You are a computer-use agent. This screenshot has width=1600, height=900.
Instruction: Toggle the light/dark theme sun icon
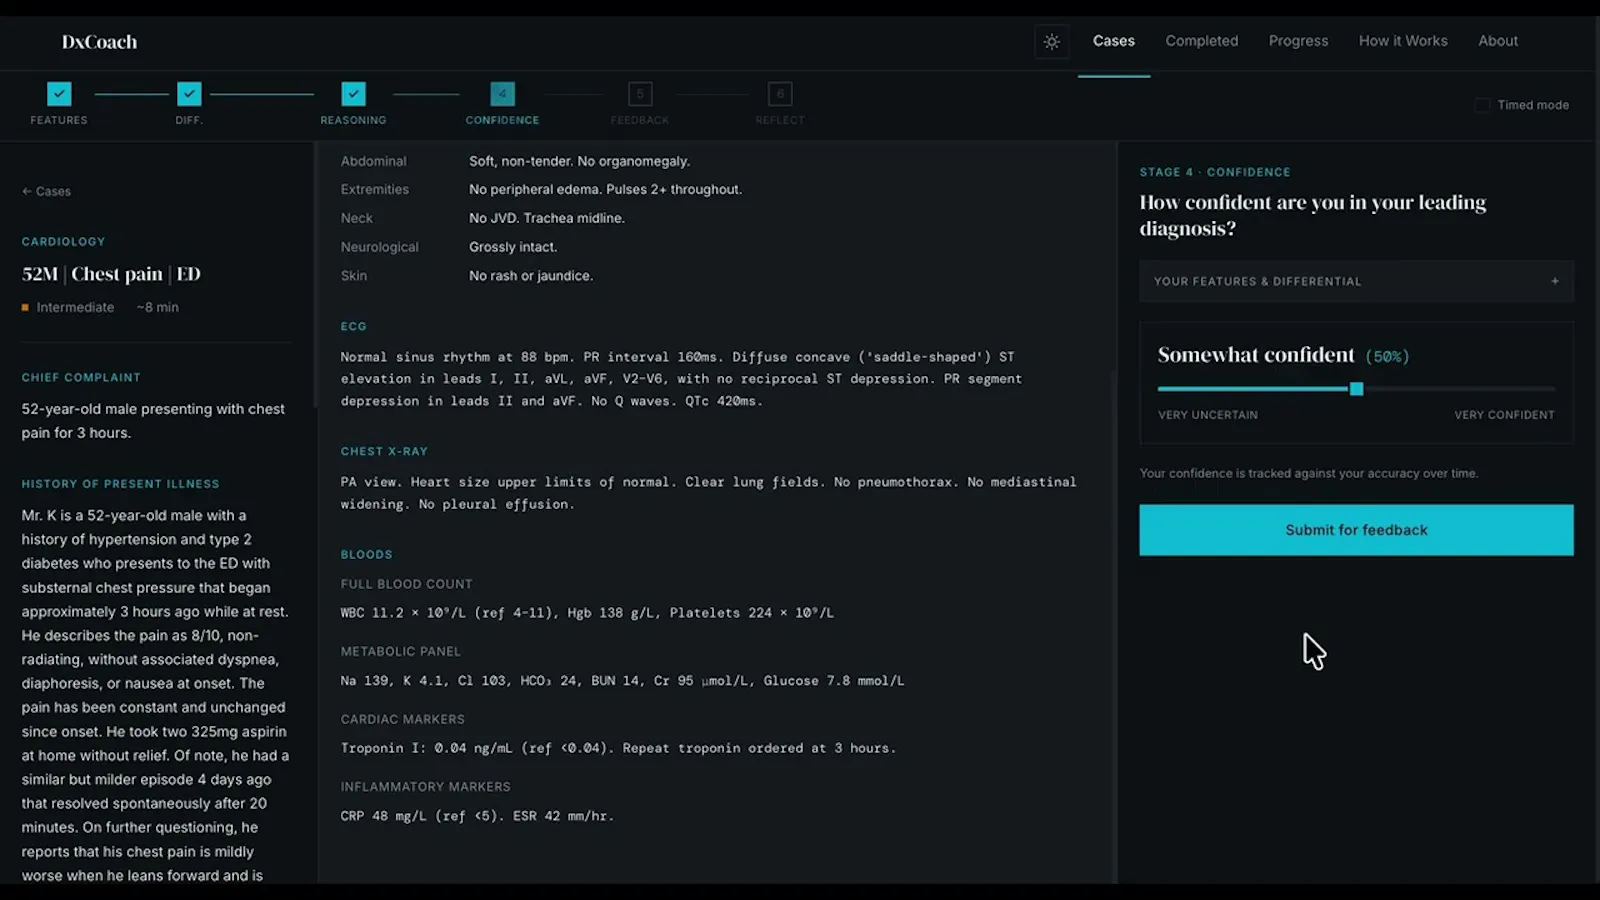coord(1051,42)
